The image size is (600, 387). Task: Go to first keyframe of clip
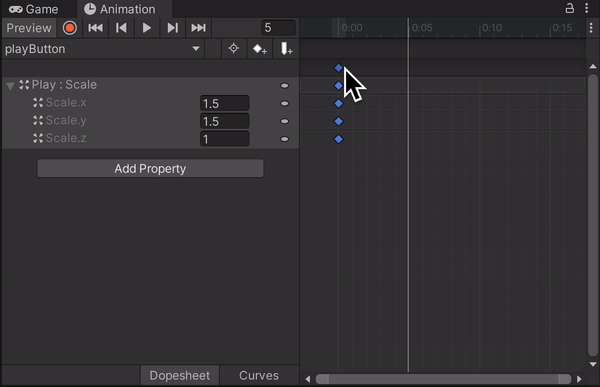point(95,28)
